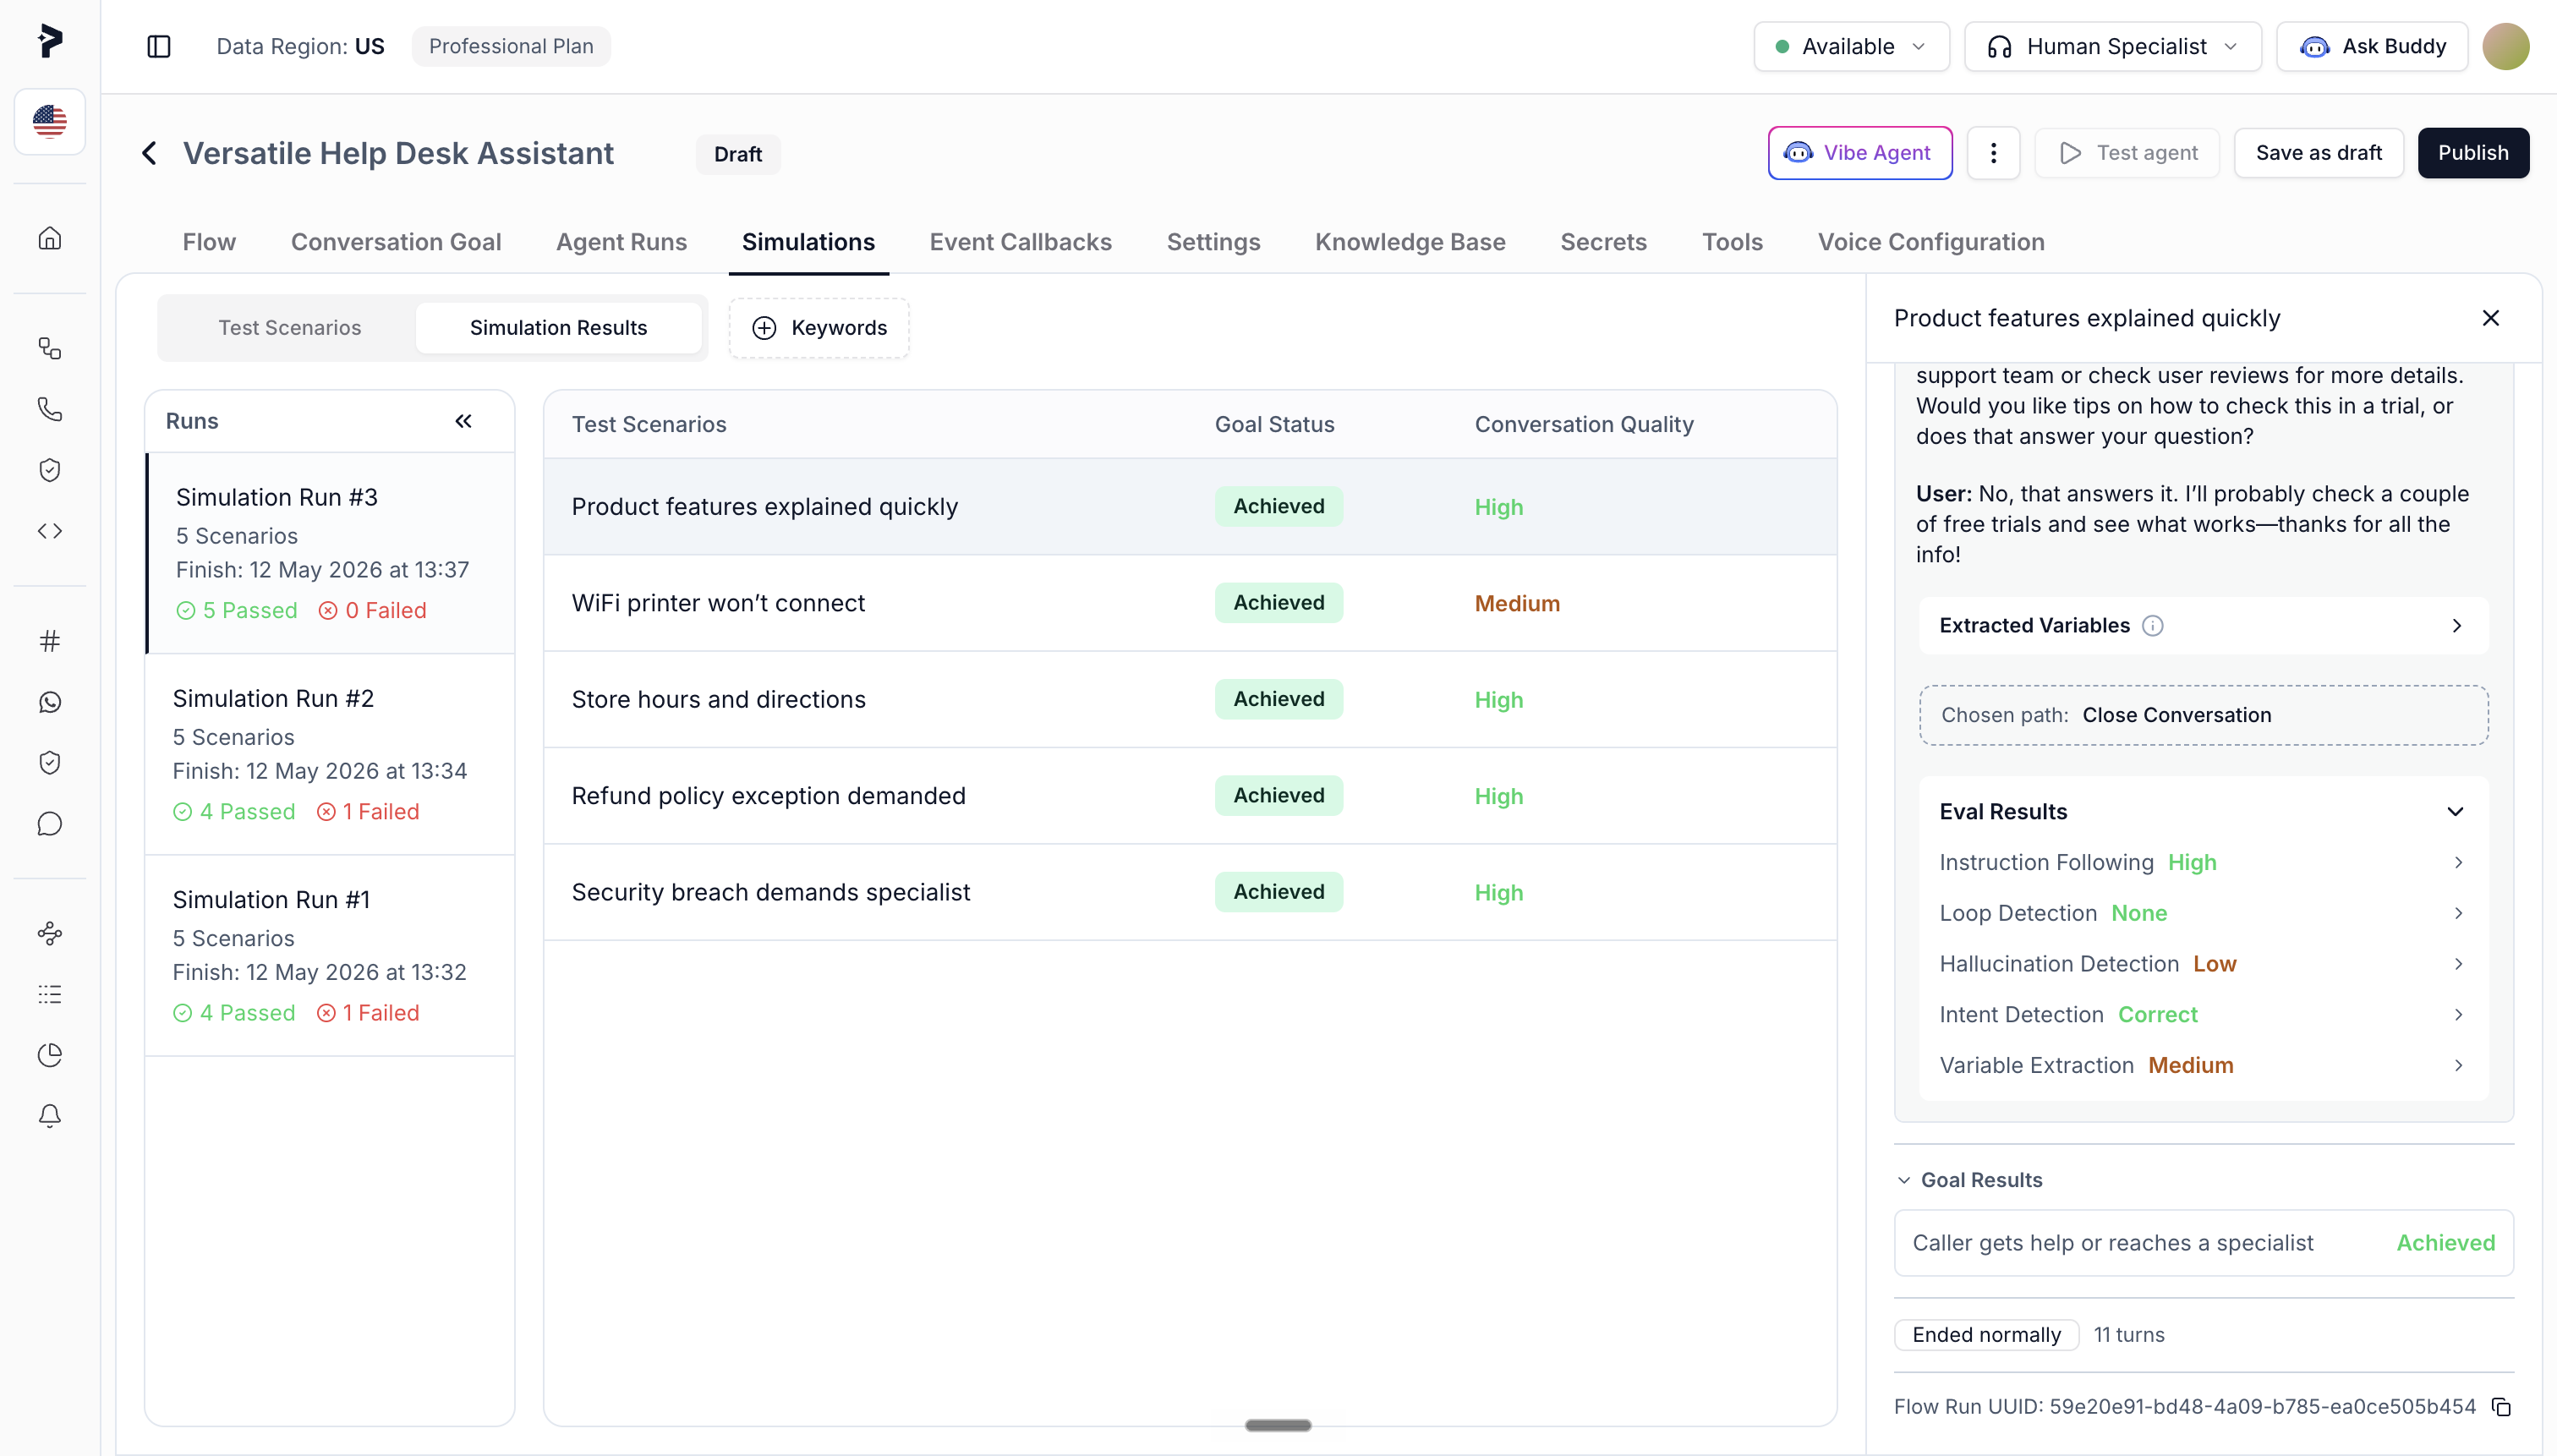Open the three-dot more options menu
Screen dimensions: 2557x1456
coord(1993,153)
